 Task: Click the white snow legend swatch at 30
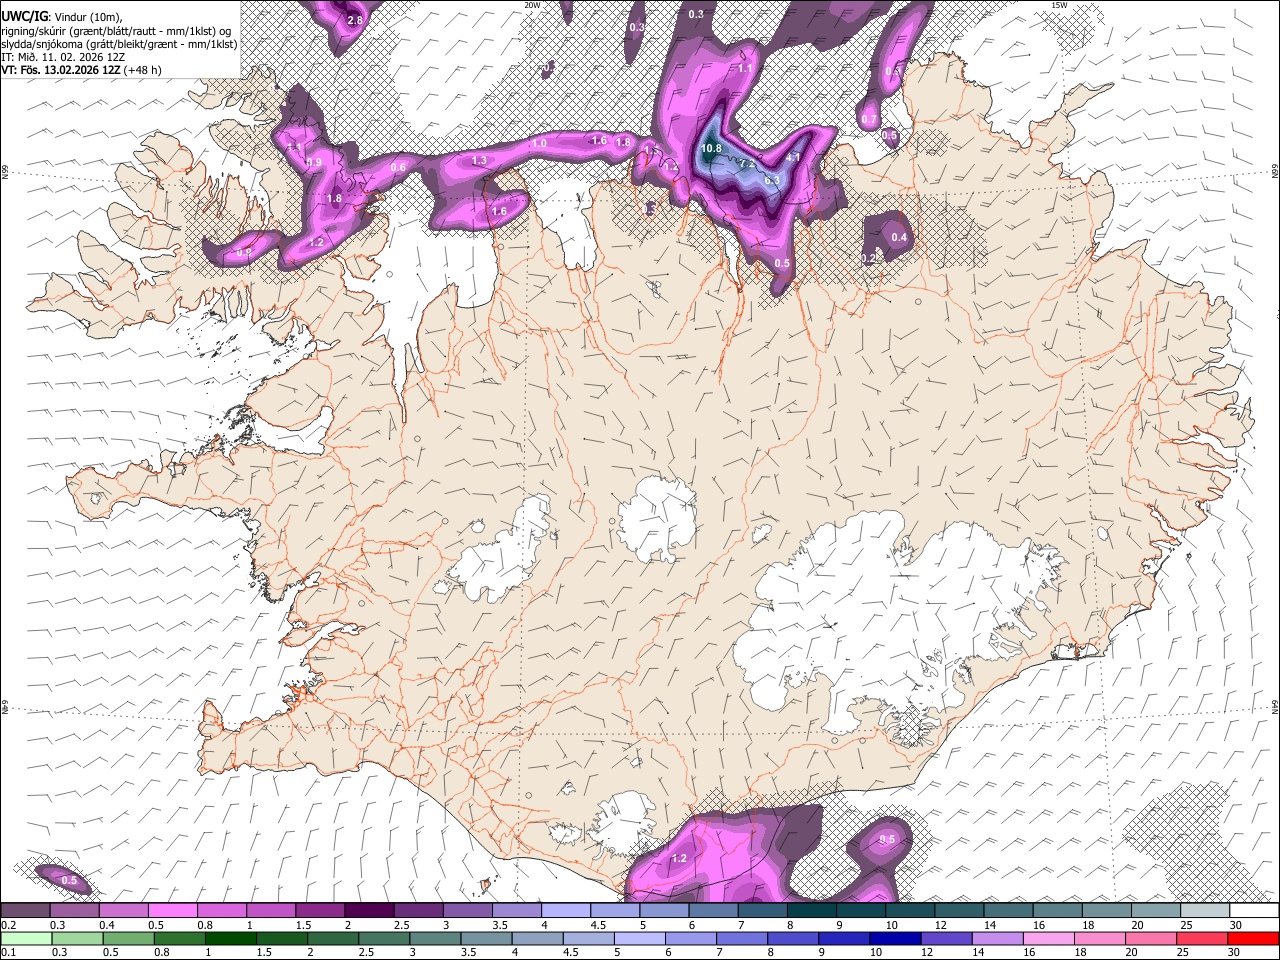click(1255, 911)
